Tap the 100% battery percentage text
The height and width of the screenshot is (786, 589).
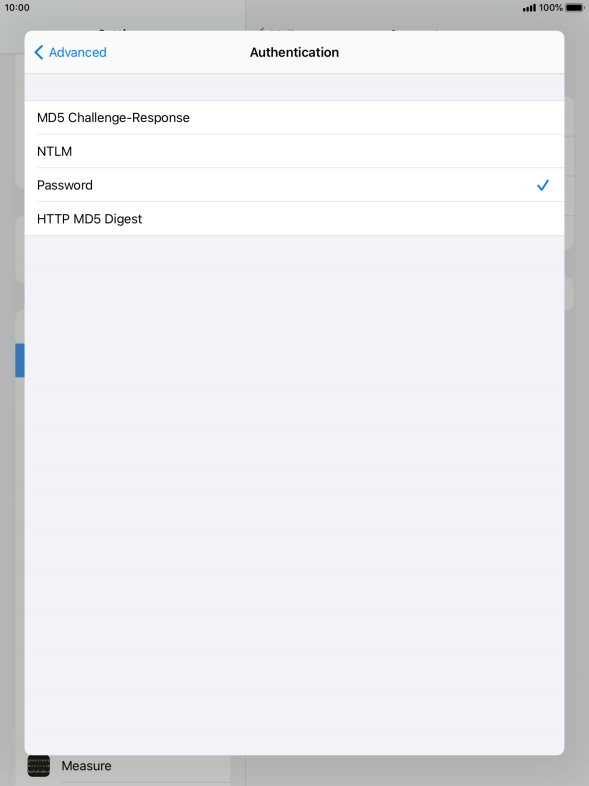(x=550, y=8)
